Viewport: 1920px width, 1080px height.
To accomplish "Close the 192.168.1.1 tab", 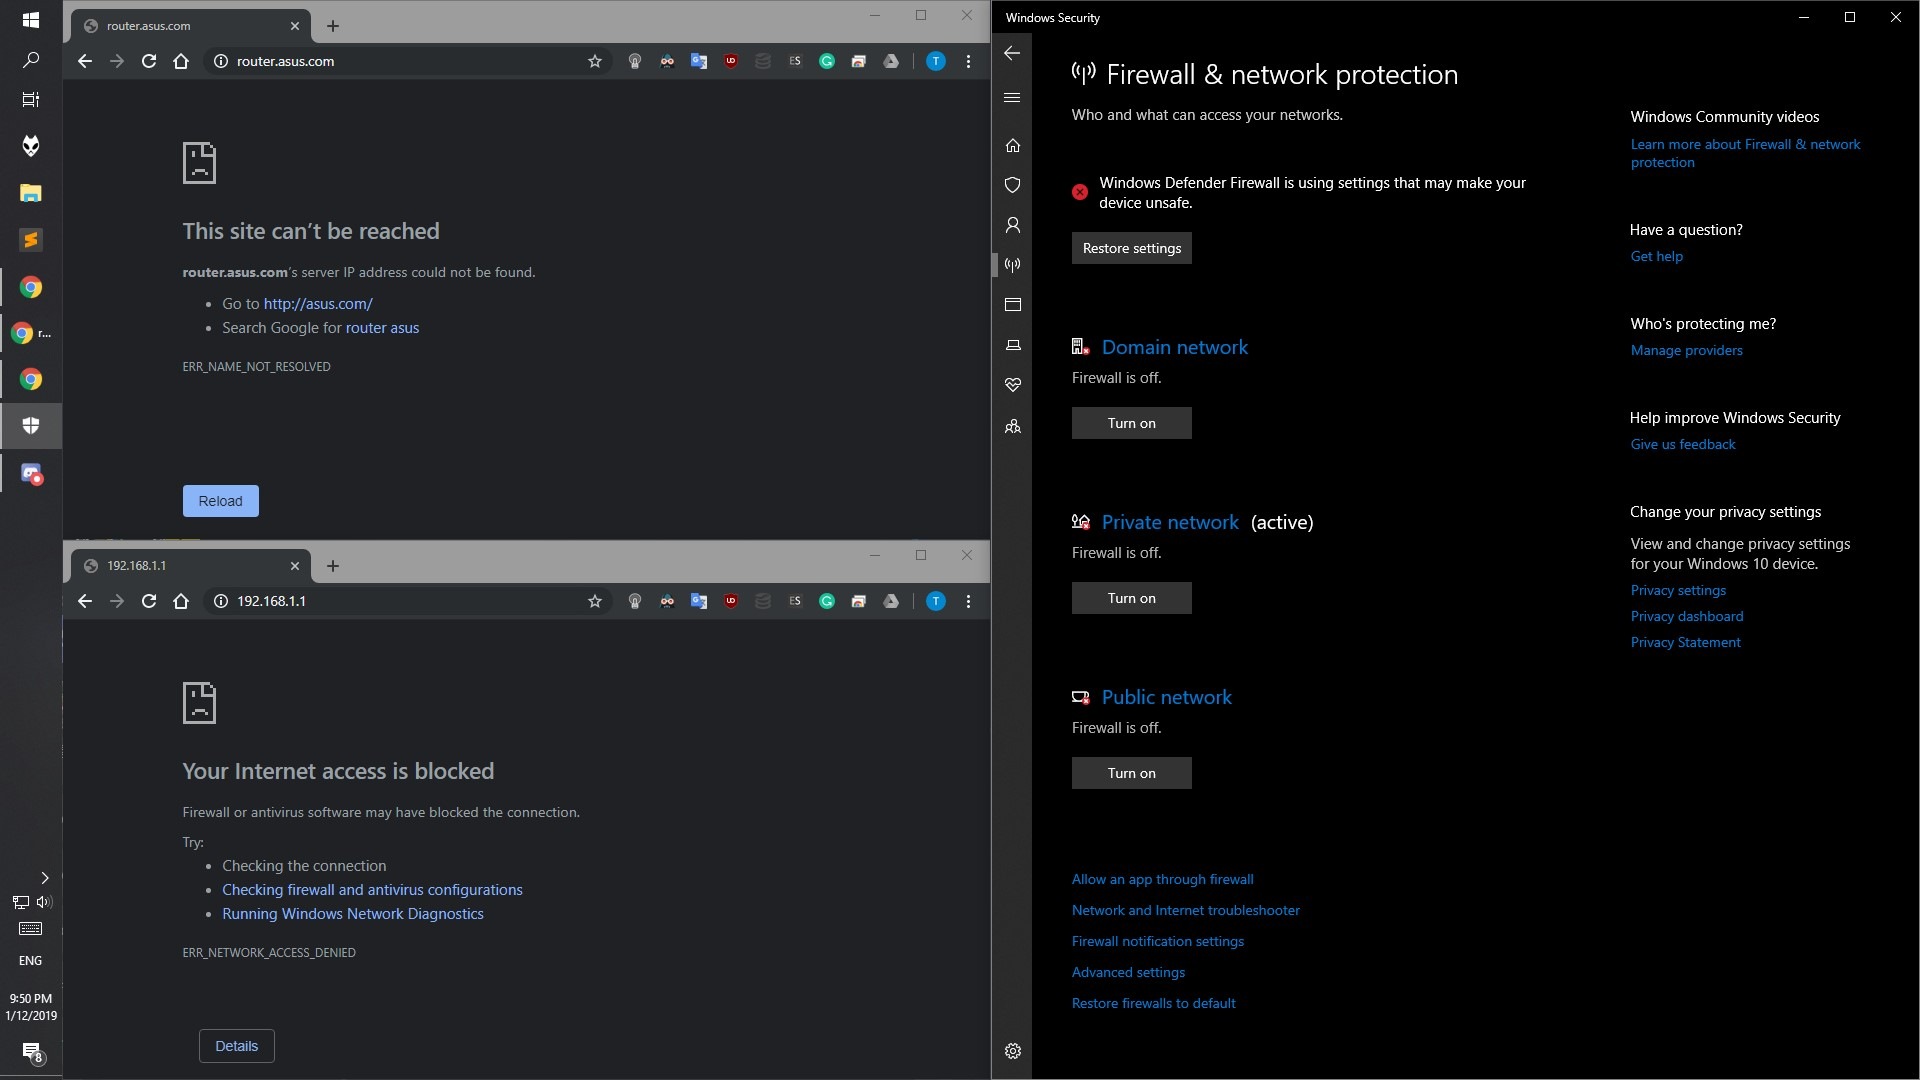I will (x=295, y=566).
